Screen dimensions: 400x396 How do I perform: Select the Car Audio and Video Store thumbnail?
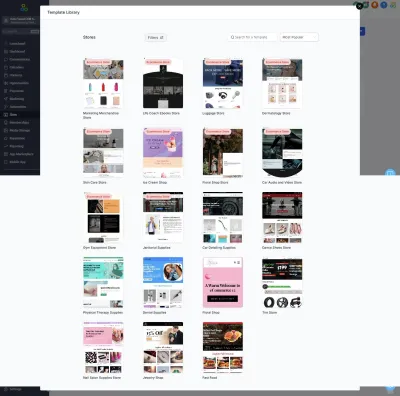pos(282,153)
